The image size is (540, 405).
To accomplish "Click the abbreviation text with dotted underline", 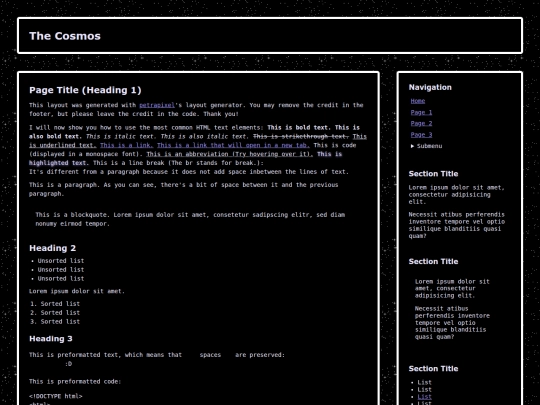I will [x=230, y=154].
